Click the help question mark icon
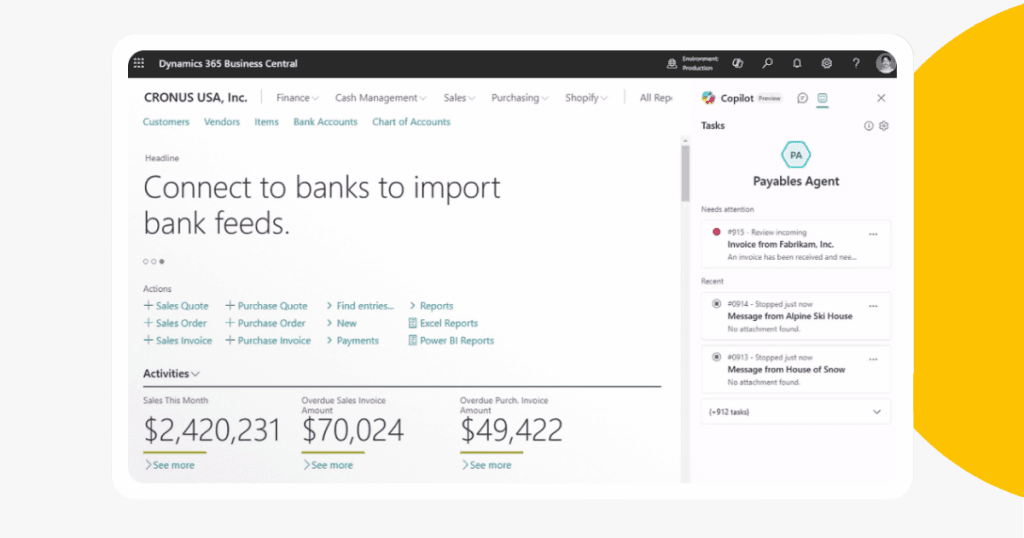This screenshot has height=538, width=1024. 856,63
